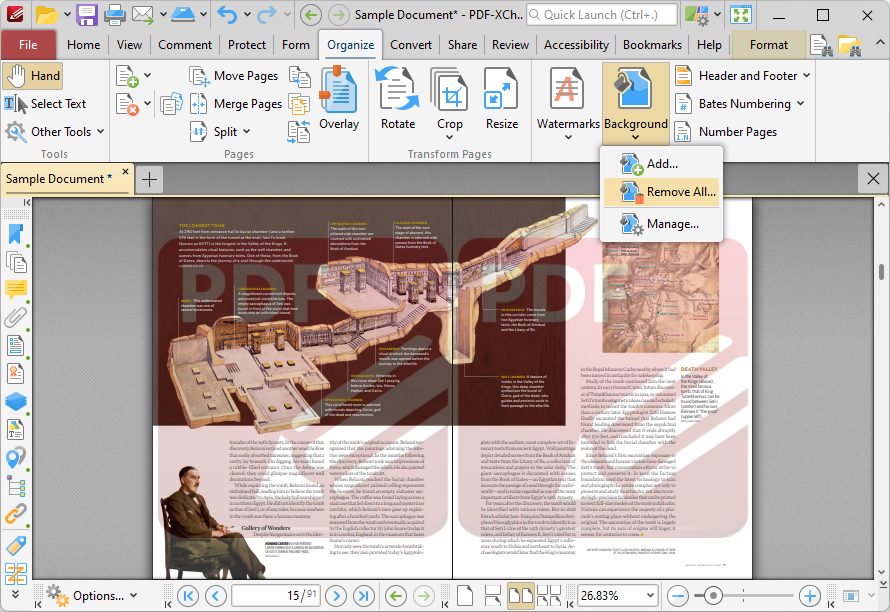This screenshot has width=890, height=612.
Task: Open the Bookmarks pane icon in sidebar
Action: [16, 234]
